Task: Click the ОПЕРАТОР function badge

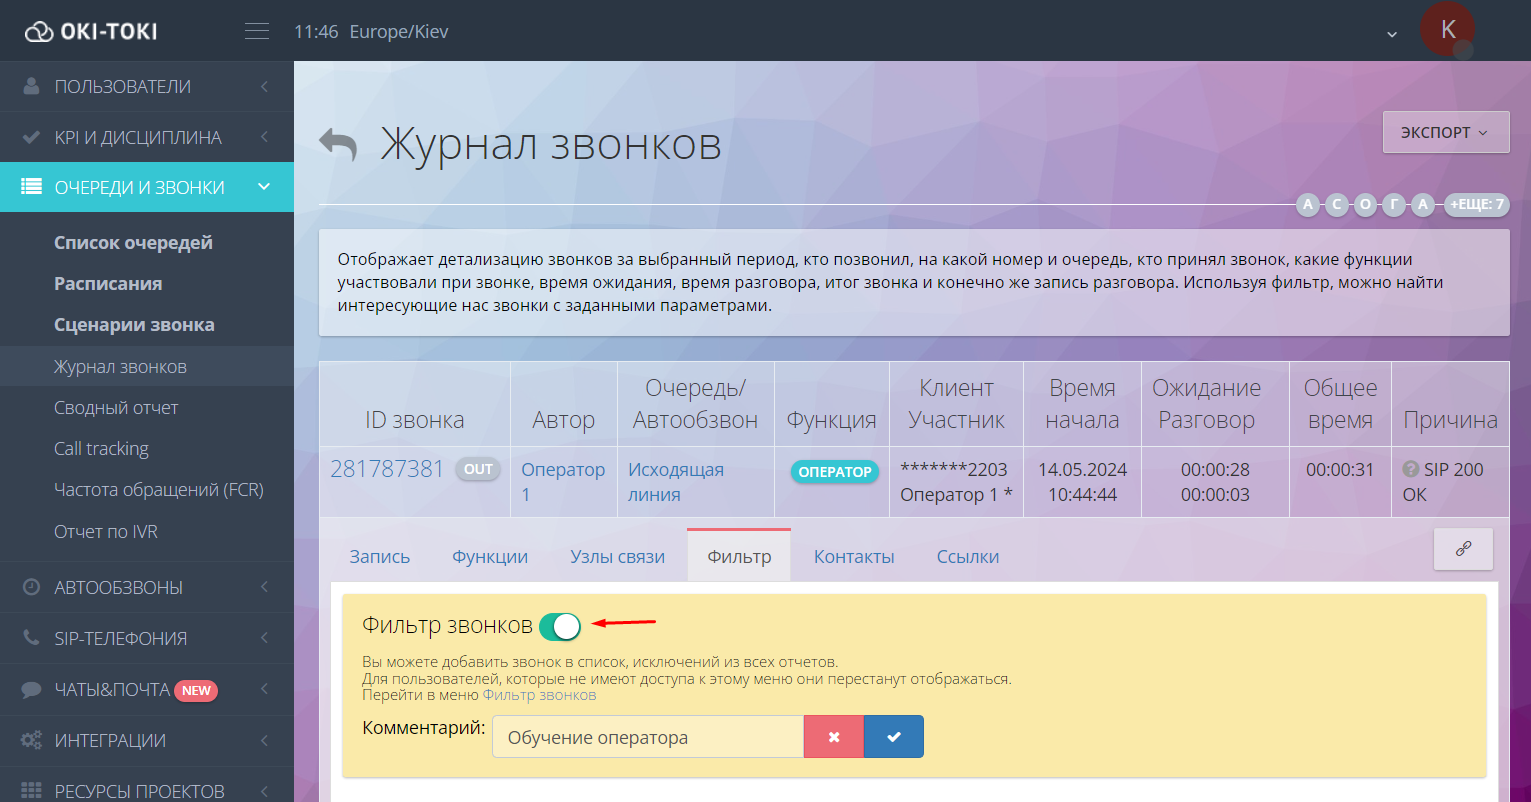Action: tap(835, 472)
